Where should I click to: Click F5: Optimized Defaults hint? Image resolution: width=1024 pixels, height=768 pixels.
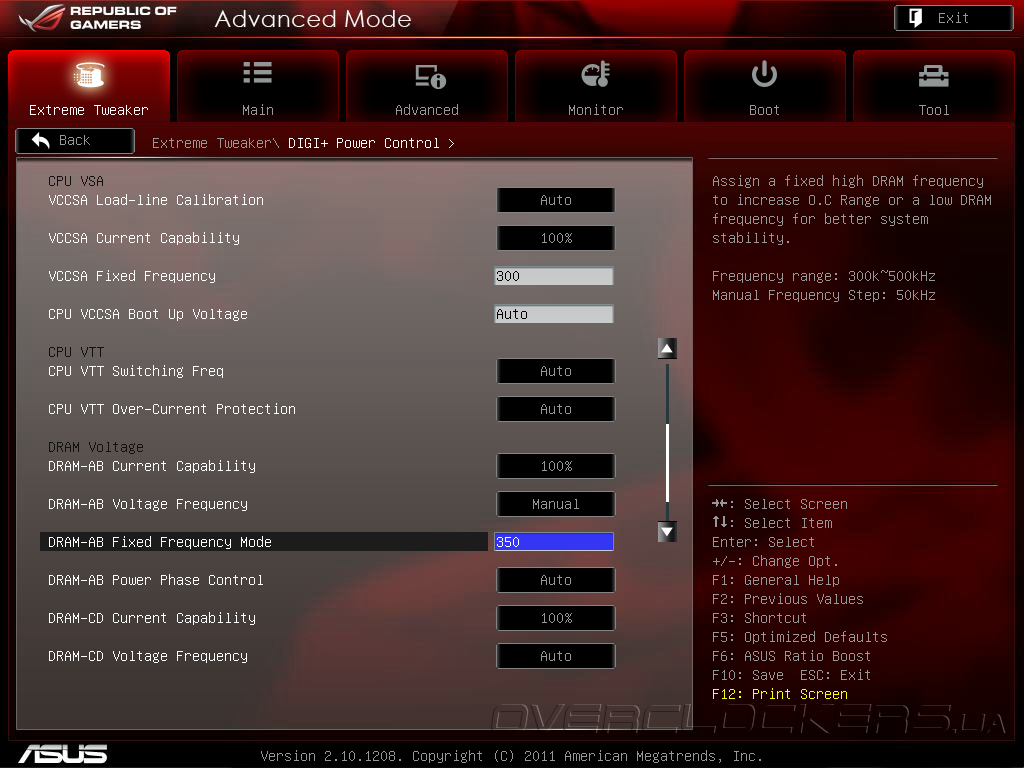pyautogui.click(x=799, y=637)
